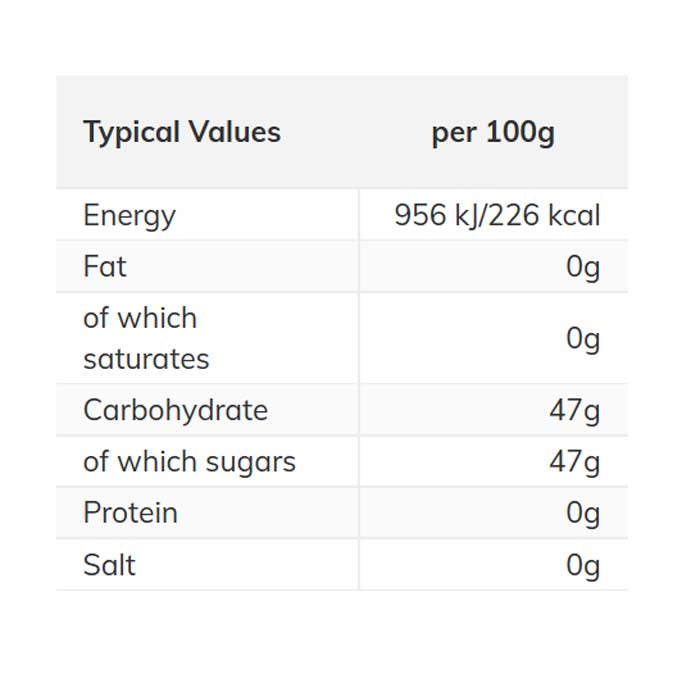Click the 47g value for sugars
Screen dimensions: 700x700
pos(574,462)
